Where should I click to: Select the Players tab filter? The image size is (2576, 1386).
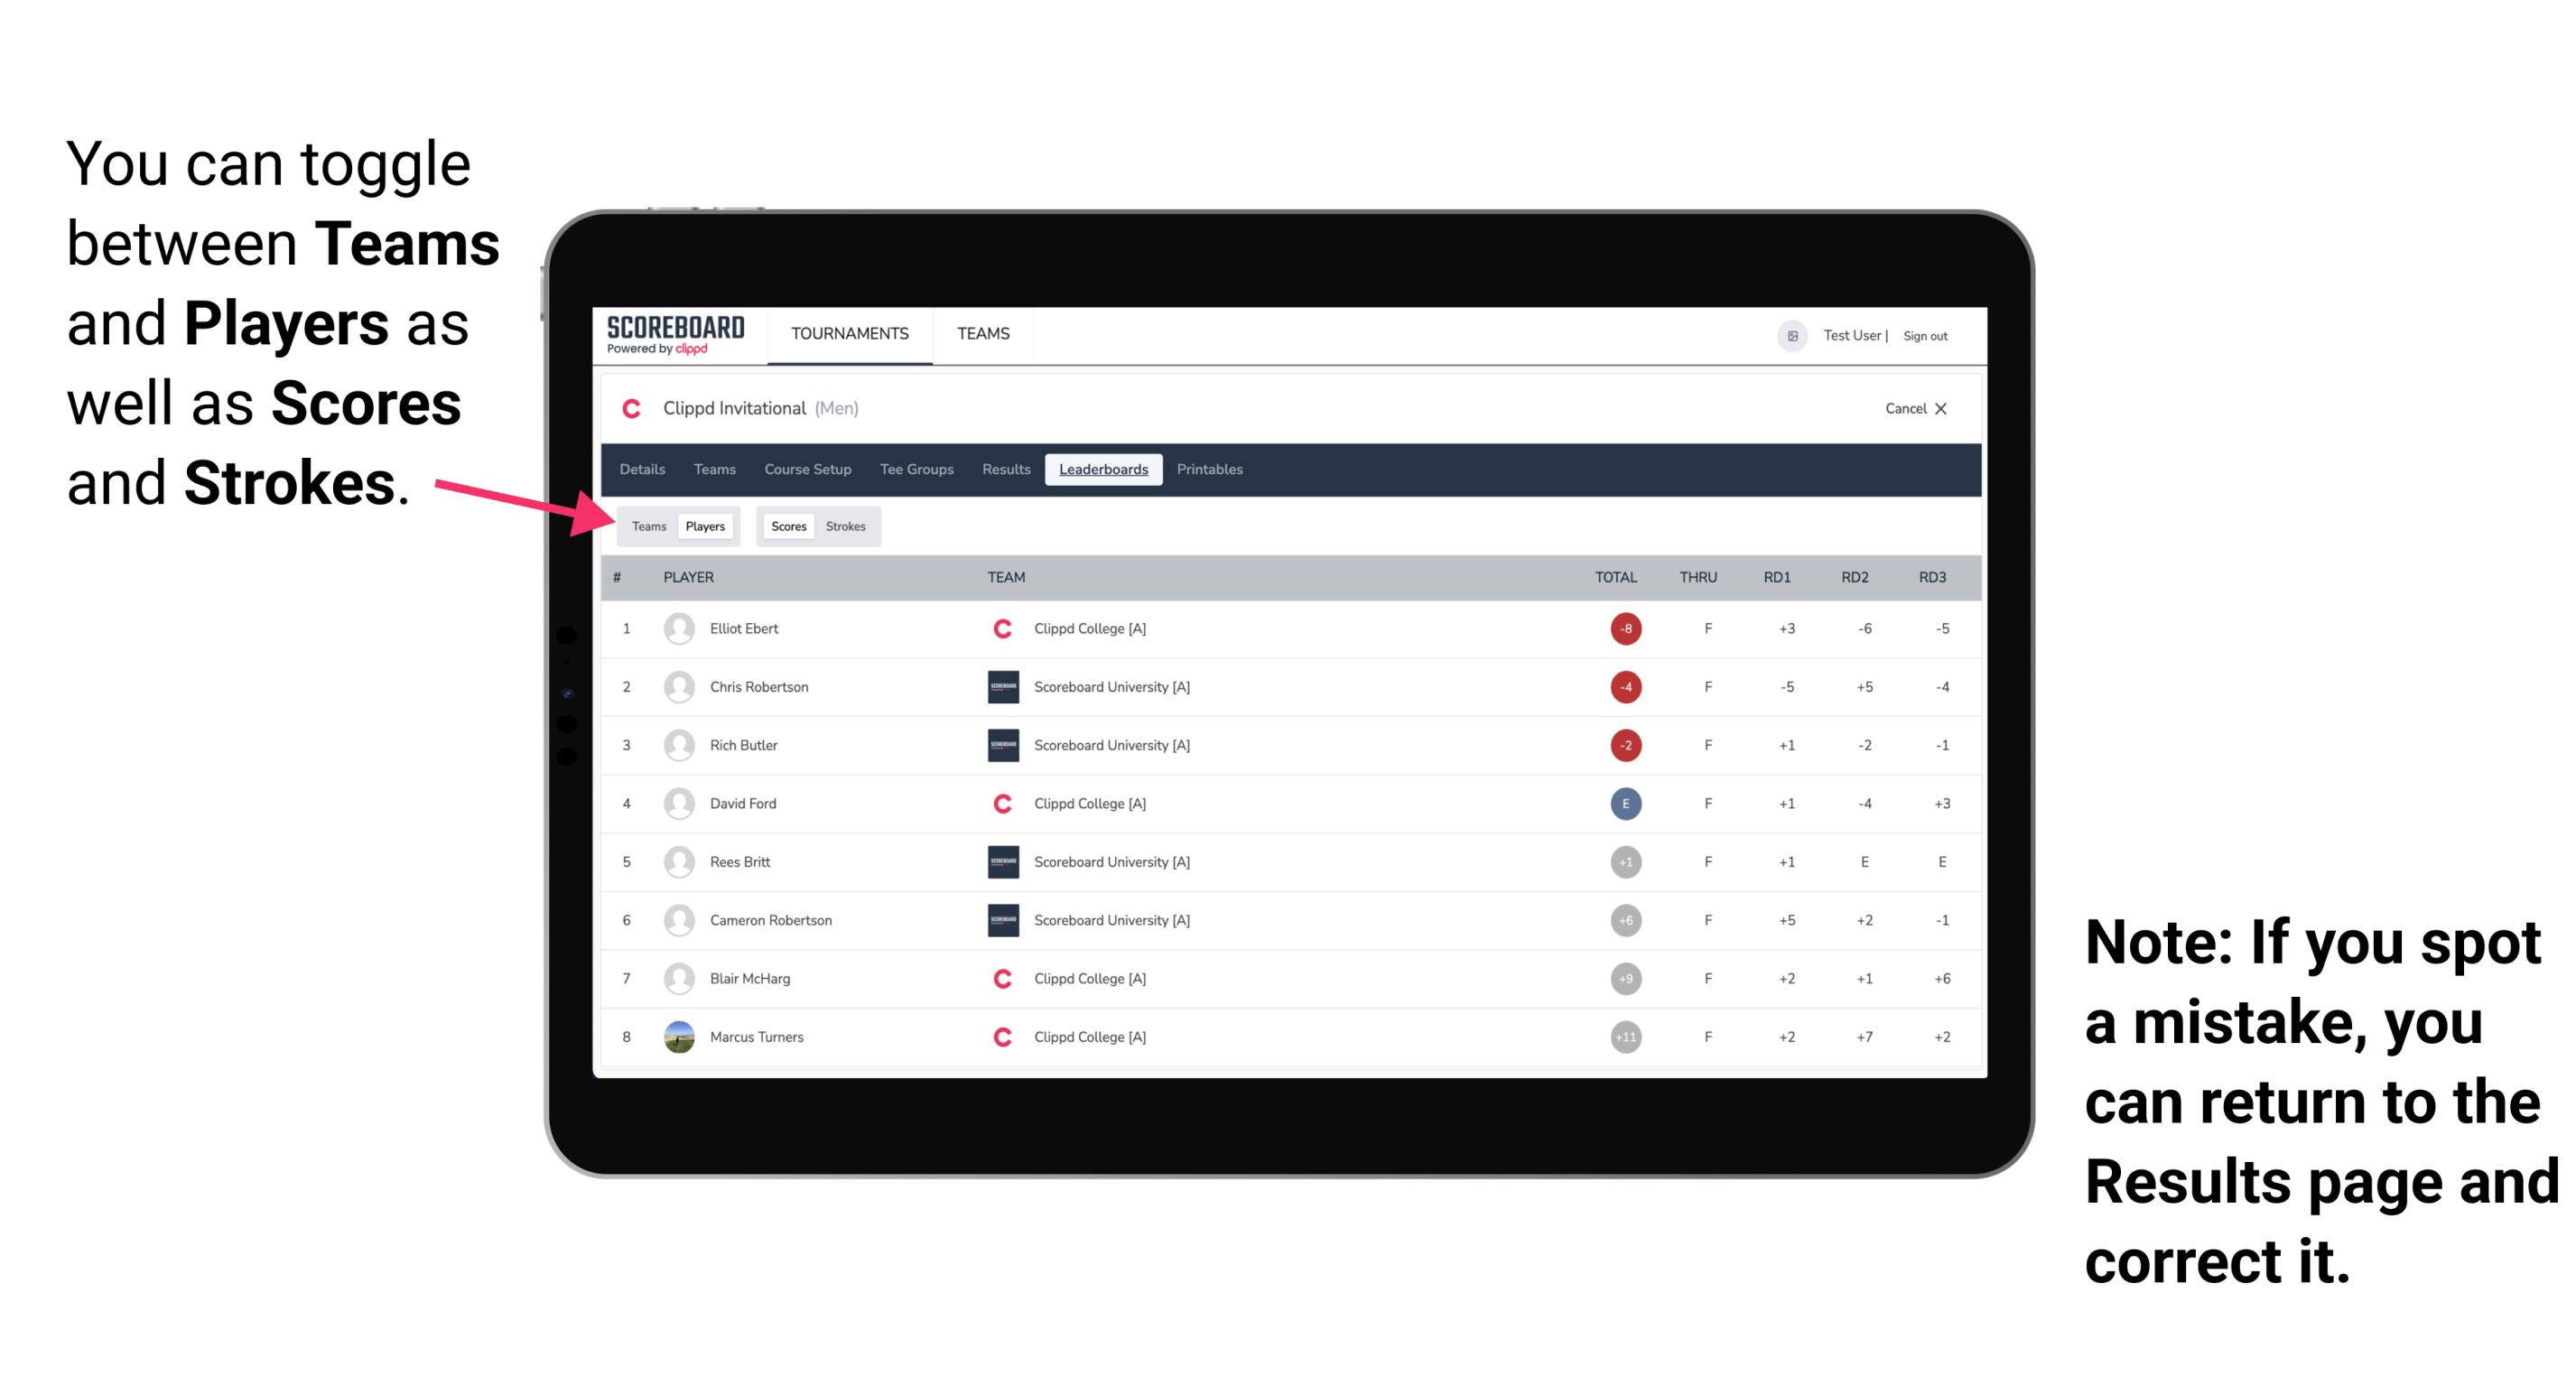[706, 524]
